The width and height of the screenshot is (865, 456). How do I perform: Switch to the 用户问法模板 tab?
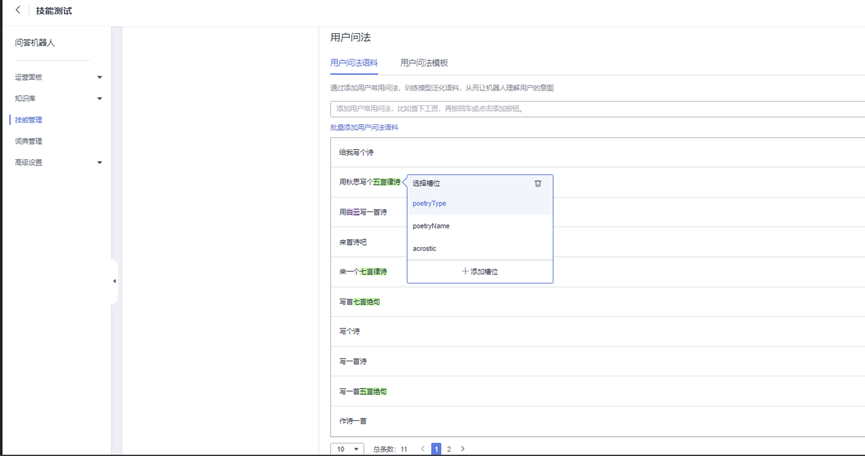[424, 63]
